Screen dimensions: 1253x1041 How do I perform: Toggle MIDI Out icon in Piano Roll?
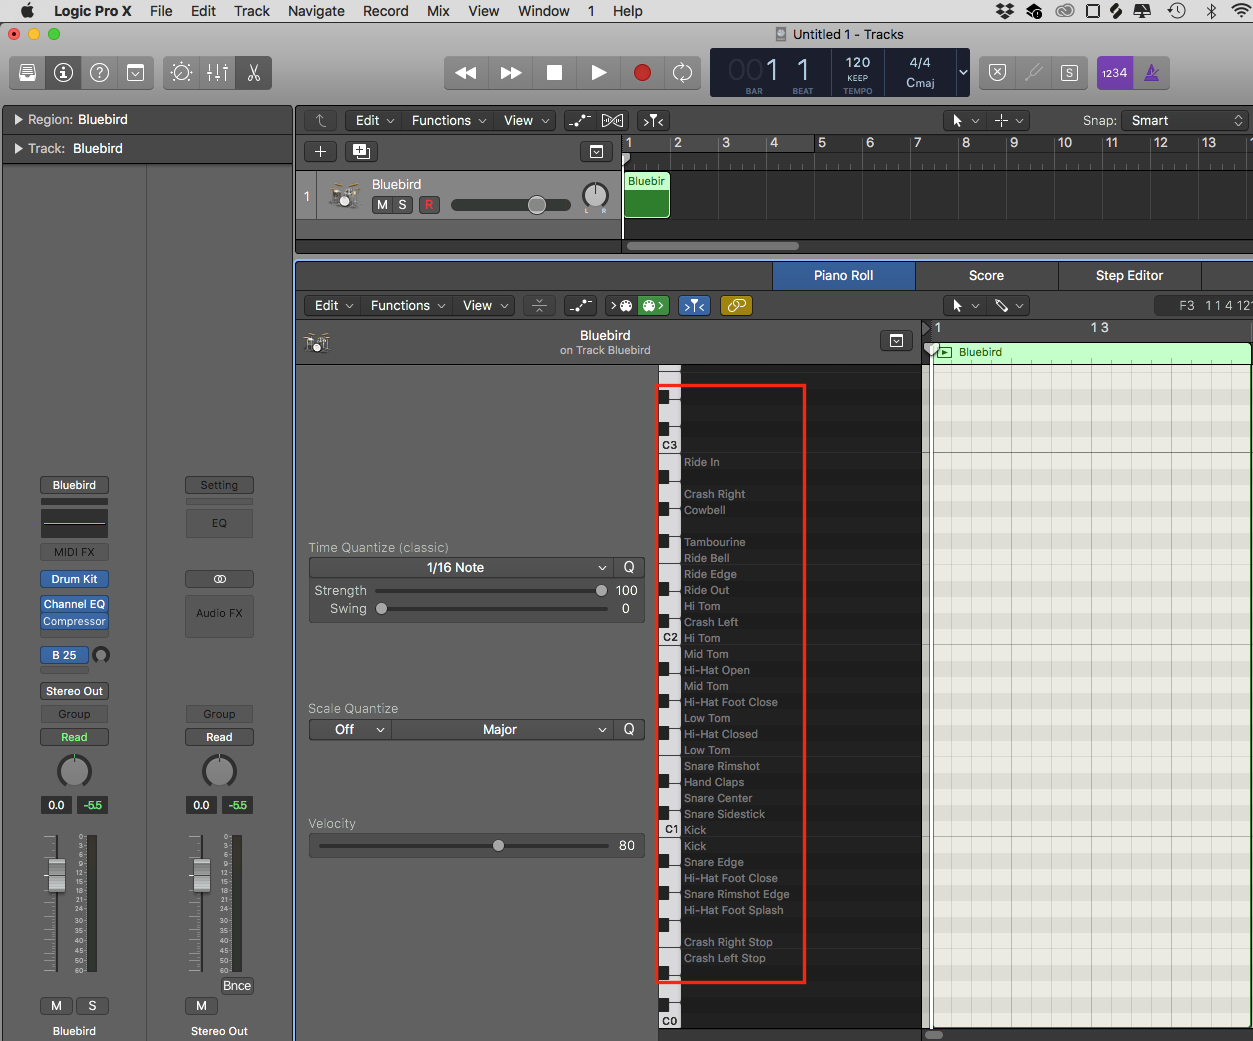tap(653, 305)
